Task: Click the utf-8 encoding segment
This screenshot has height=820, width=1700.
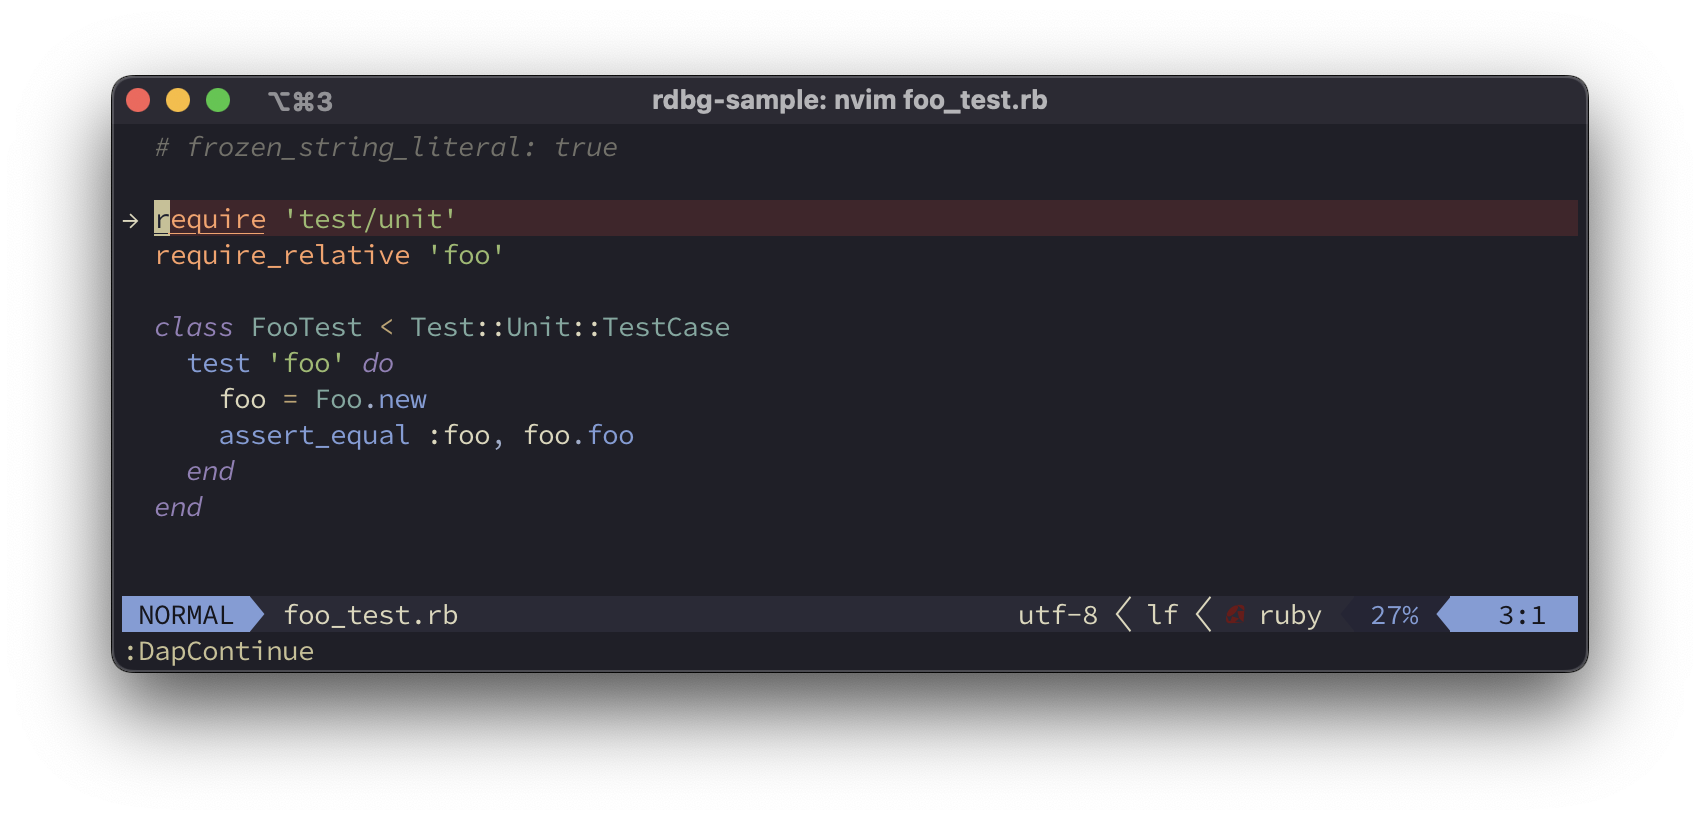Action: pos(1057,615)
